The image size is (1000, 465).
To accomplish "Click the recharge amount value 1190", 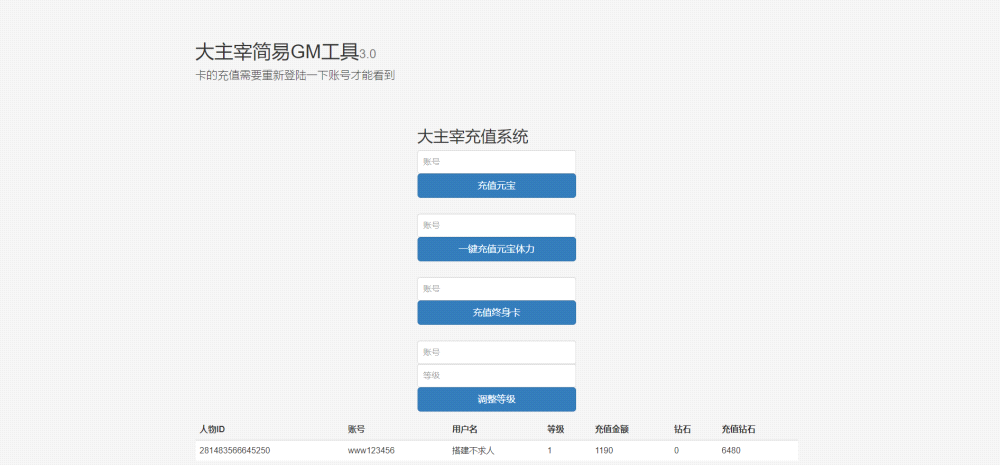I will pos(604,451).
